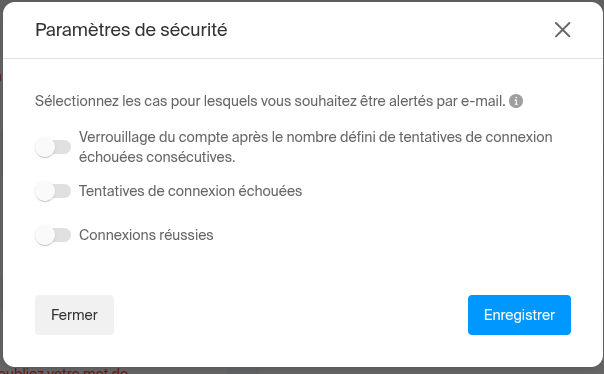Click the empty dialog area beside Fermer
This screenshot has height=374, width=604.
pos(291,315)
